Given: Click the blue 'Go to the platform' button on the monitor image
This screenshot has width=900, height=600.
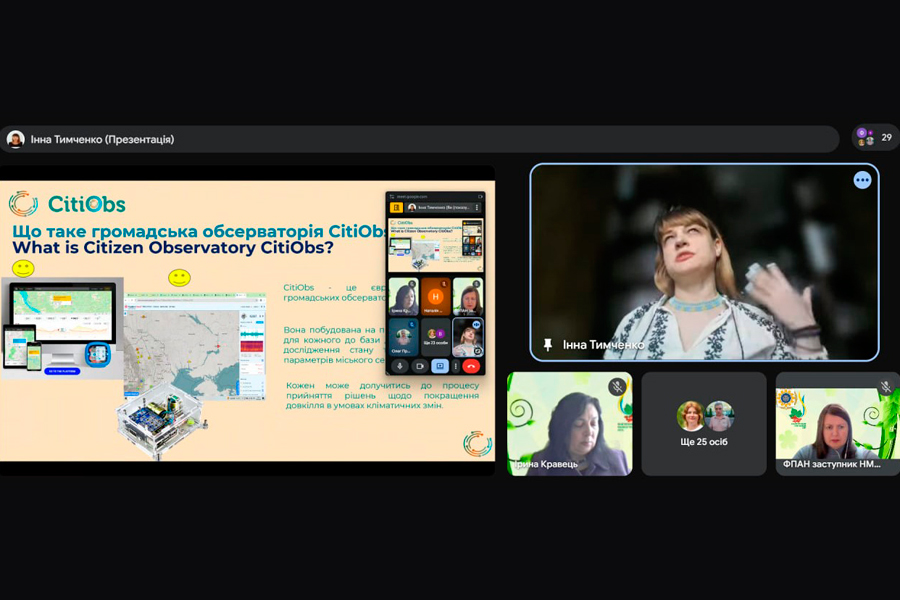Looking at the screenshot, I should click(x=61, y=371).
